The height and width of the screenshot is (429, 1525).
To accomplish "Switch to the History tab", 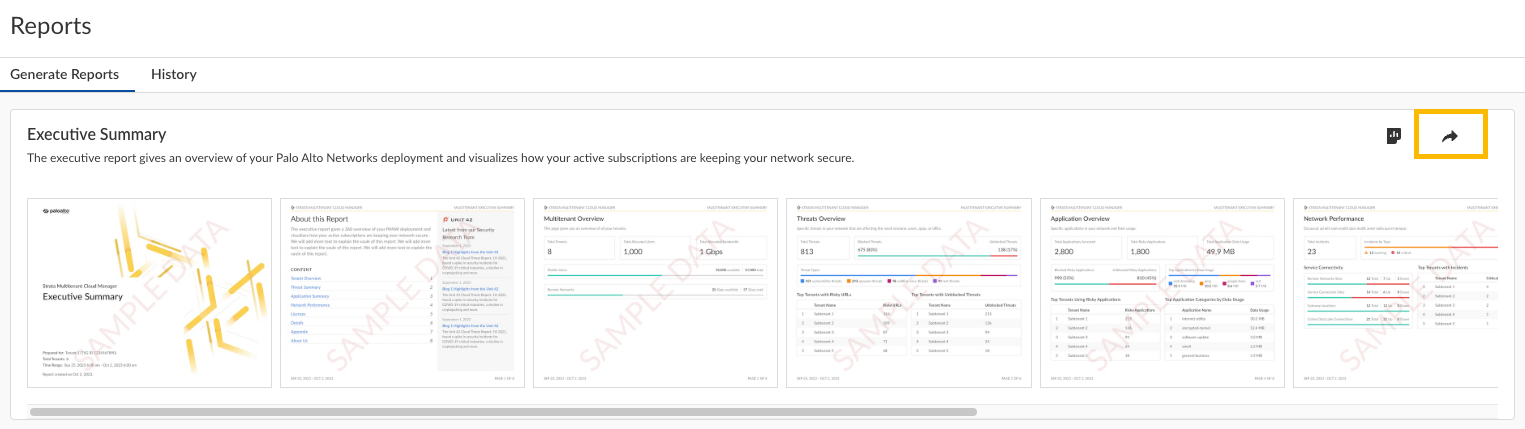I will click(174, 74).
